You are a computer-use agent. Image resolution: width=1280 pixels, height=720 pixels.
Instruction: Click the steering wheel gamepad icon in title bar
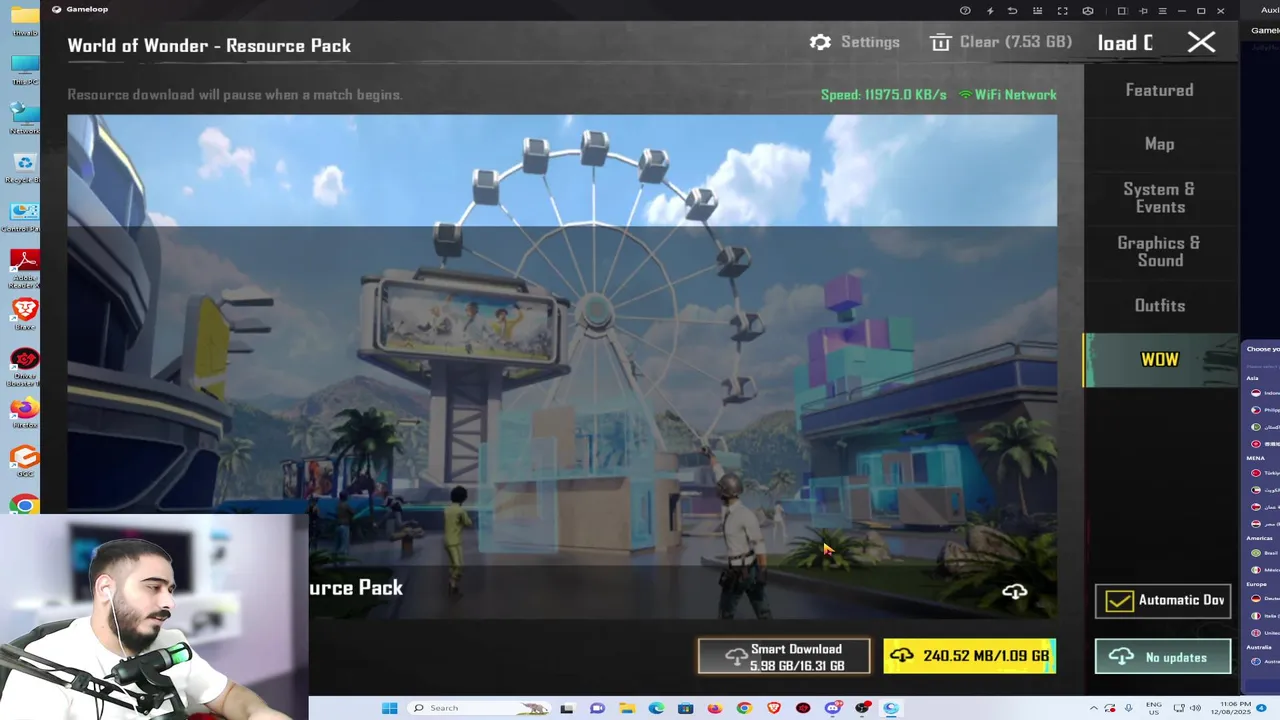[1088, 11]
